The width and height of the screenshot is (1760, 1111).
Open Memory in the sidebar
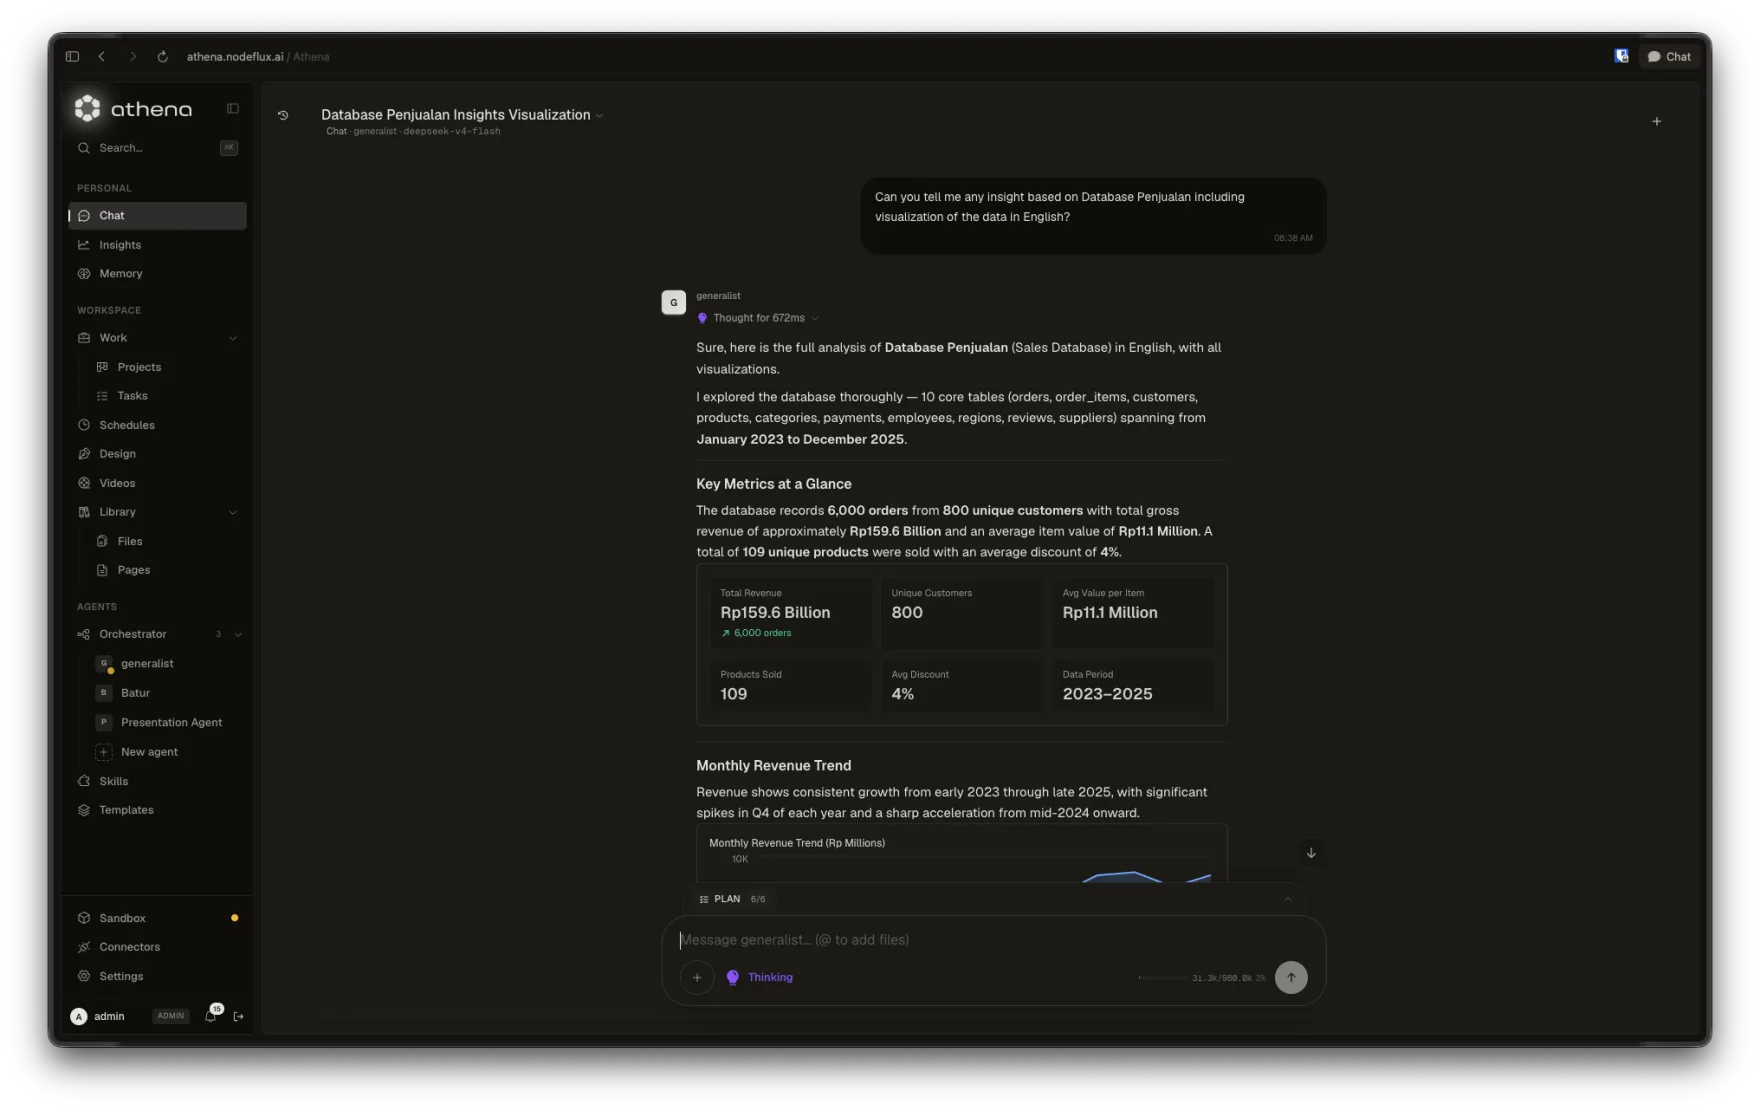click(157, 274)
